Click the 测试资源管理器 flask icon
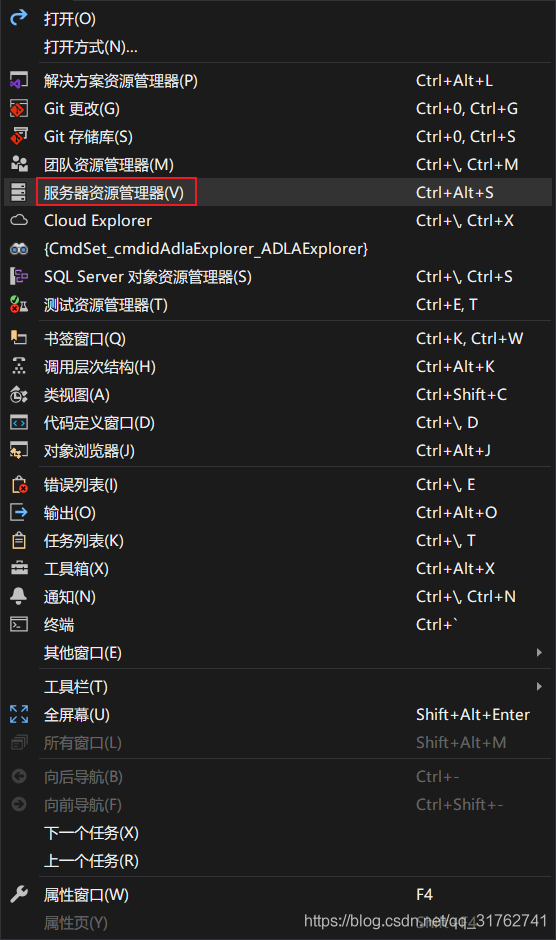This screenshot has height=940, width=556. point(19,305)
